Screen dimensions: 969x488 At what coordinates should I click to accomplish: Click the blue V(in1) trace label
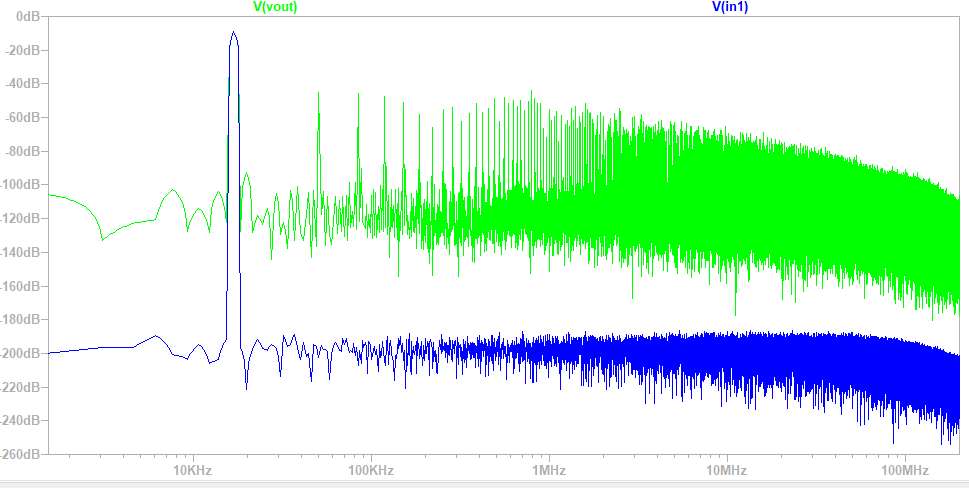[x=731, y=7]
